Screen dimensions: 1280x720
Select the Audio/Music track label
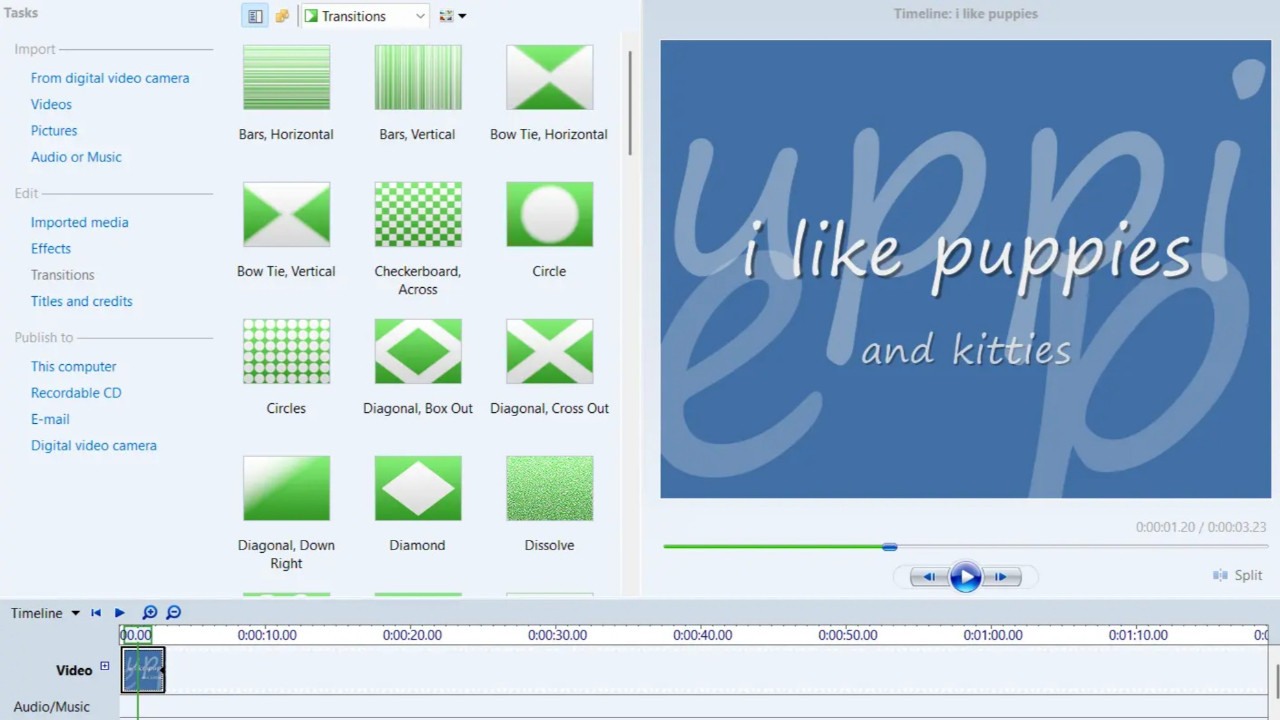pos(52,707)
